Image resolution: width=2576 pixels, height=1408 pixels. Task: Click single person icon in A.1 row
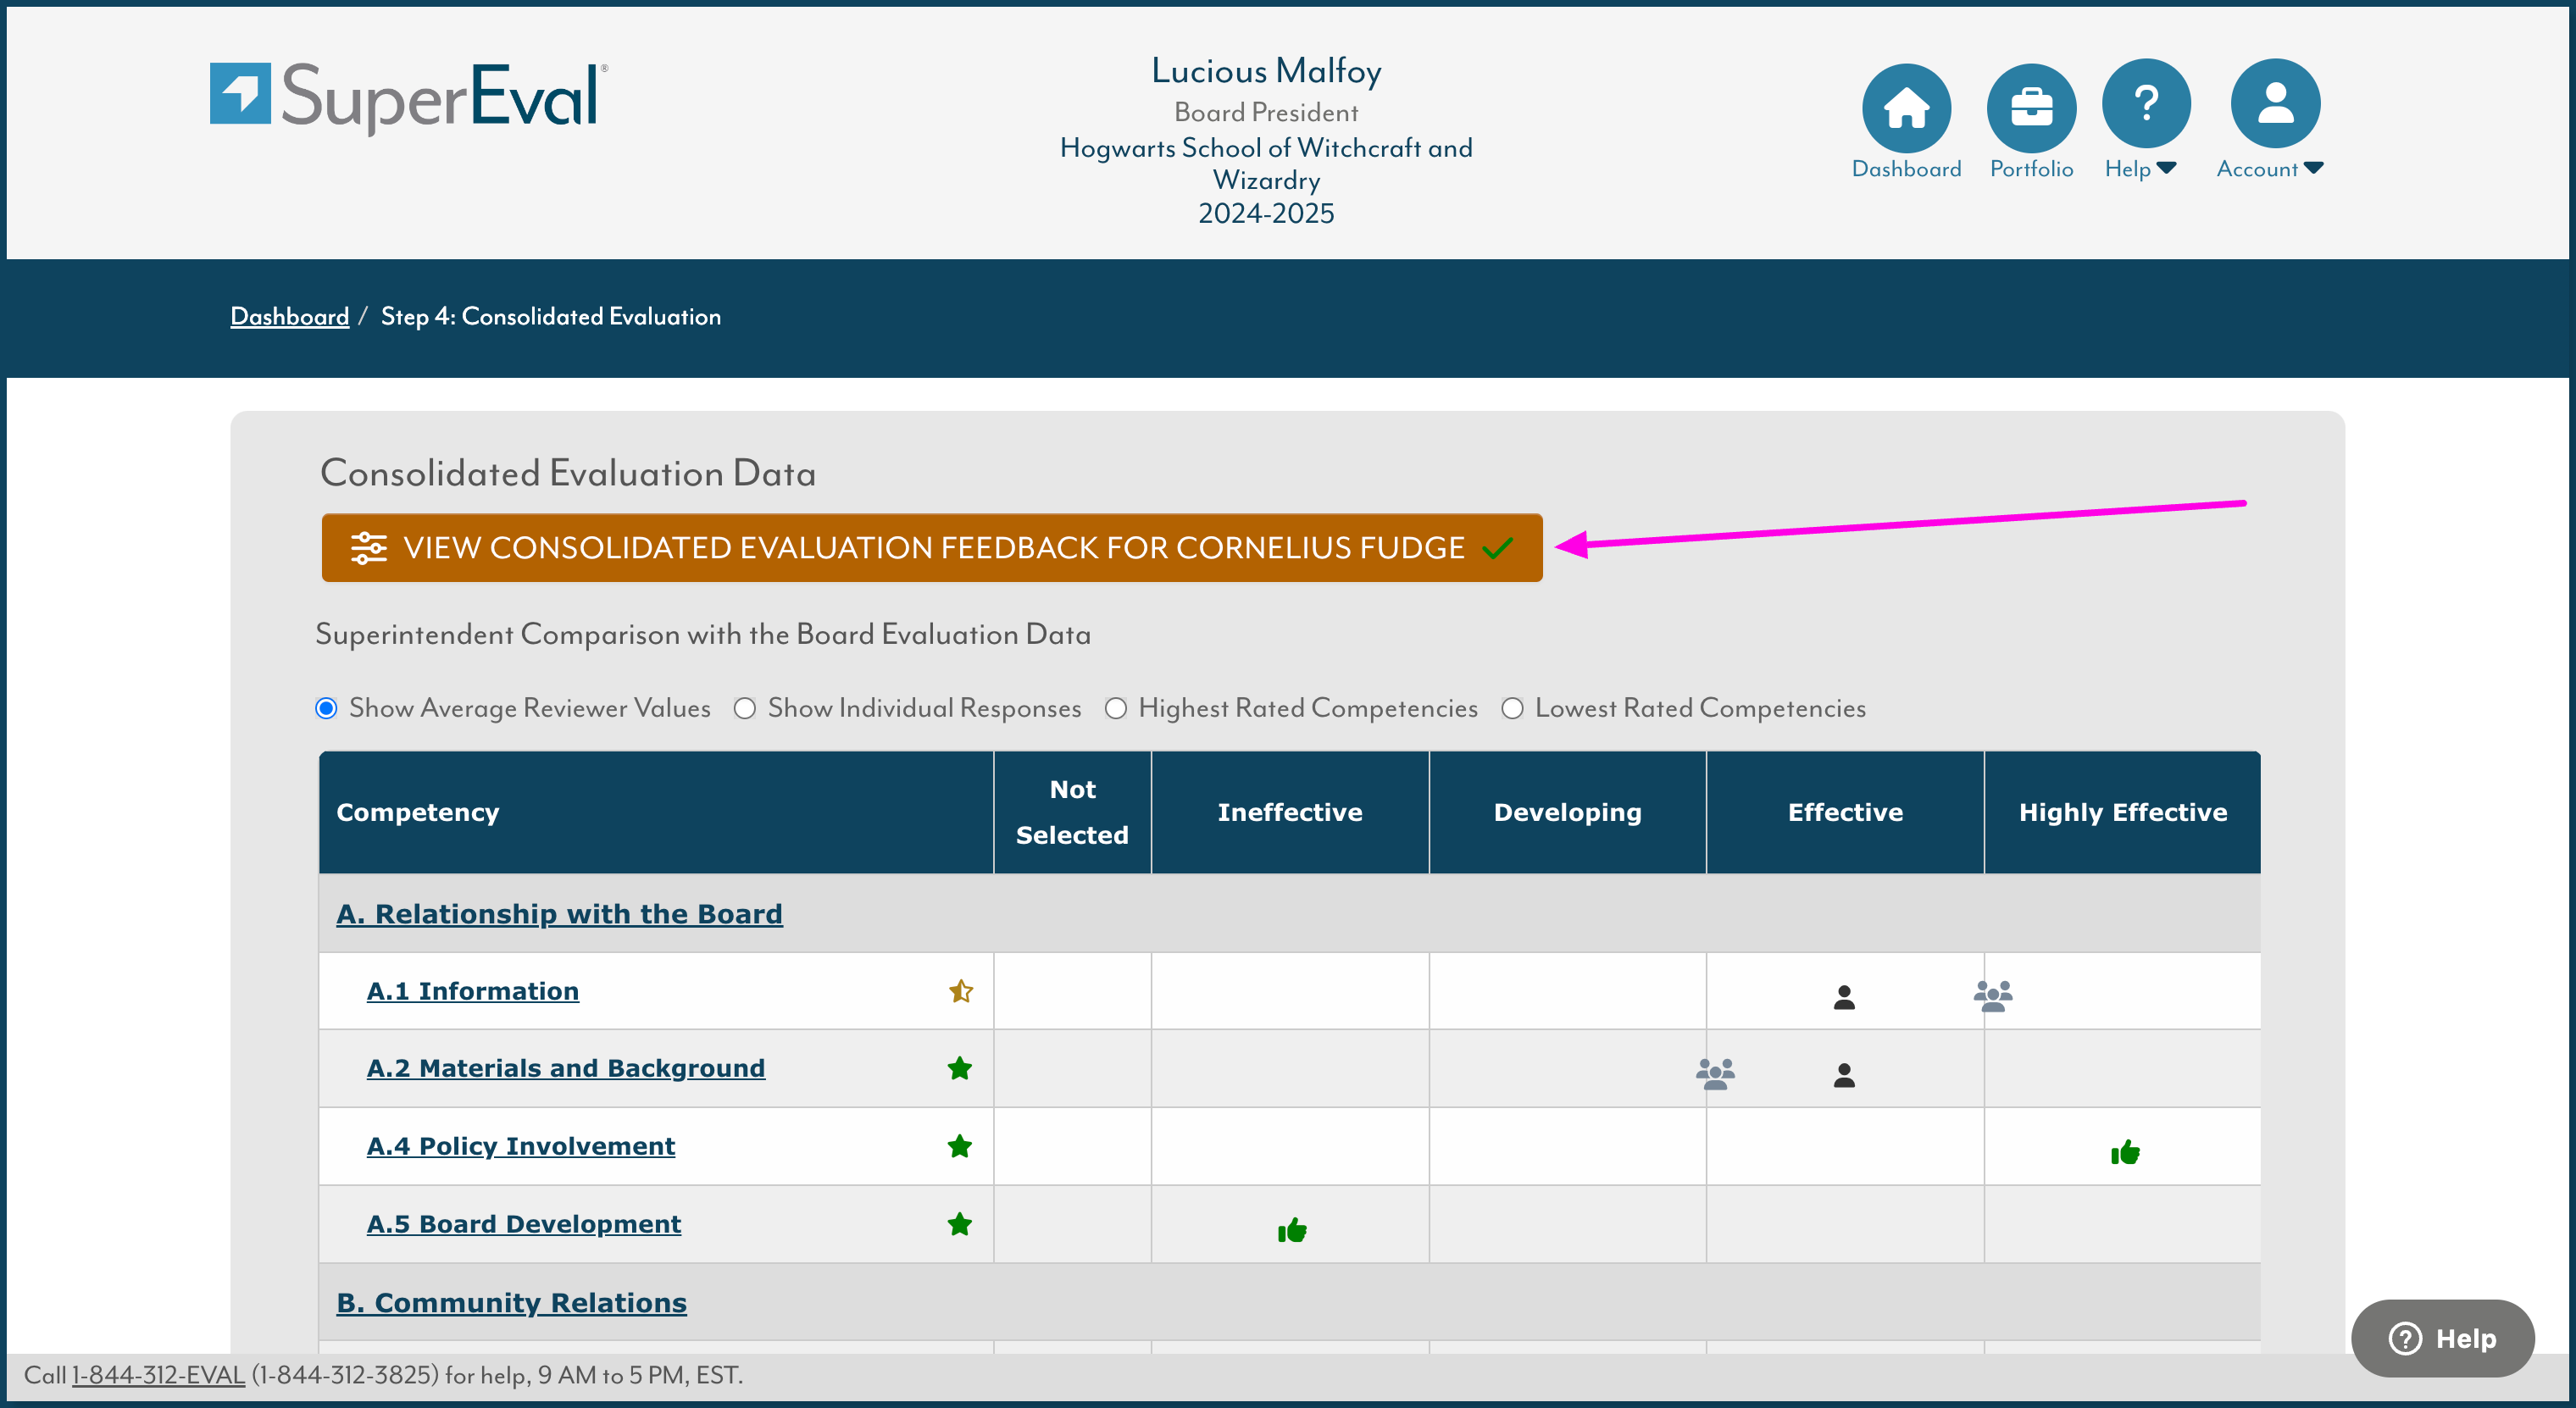[x=1844, y=997]
